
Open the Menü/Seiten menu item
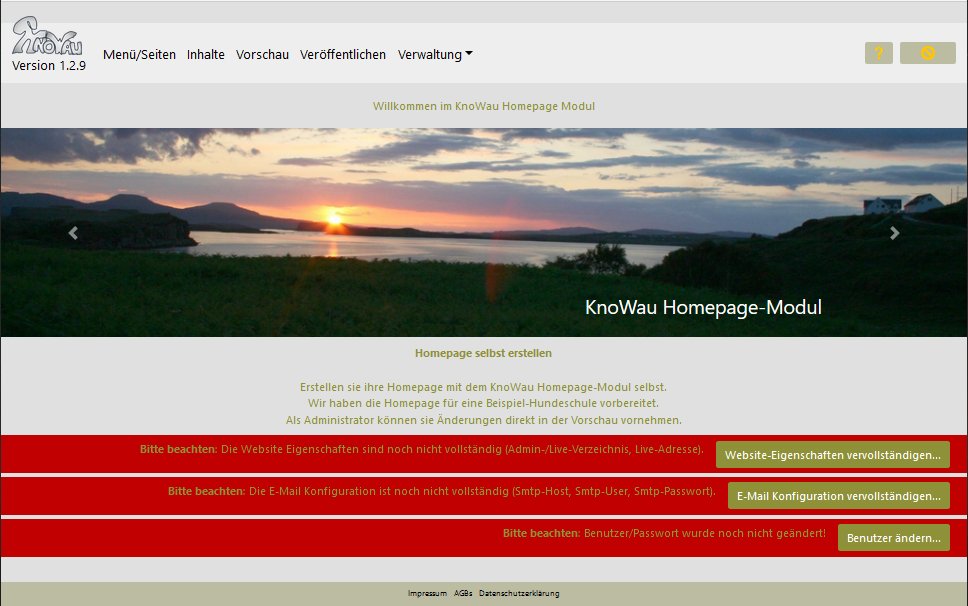tap(139, 55)
